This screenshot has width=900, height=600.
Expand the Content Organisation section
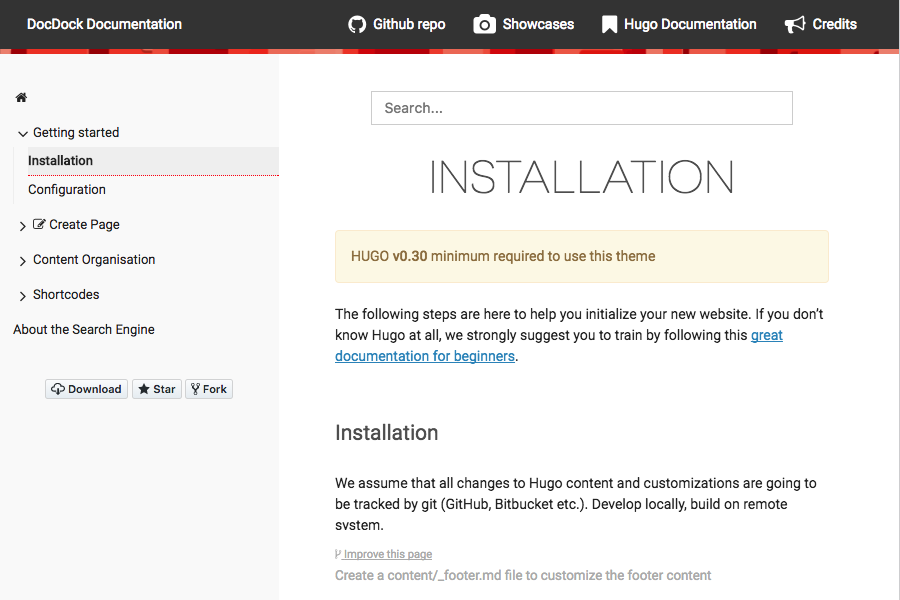click(x=23, y=261)
